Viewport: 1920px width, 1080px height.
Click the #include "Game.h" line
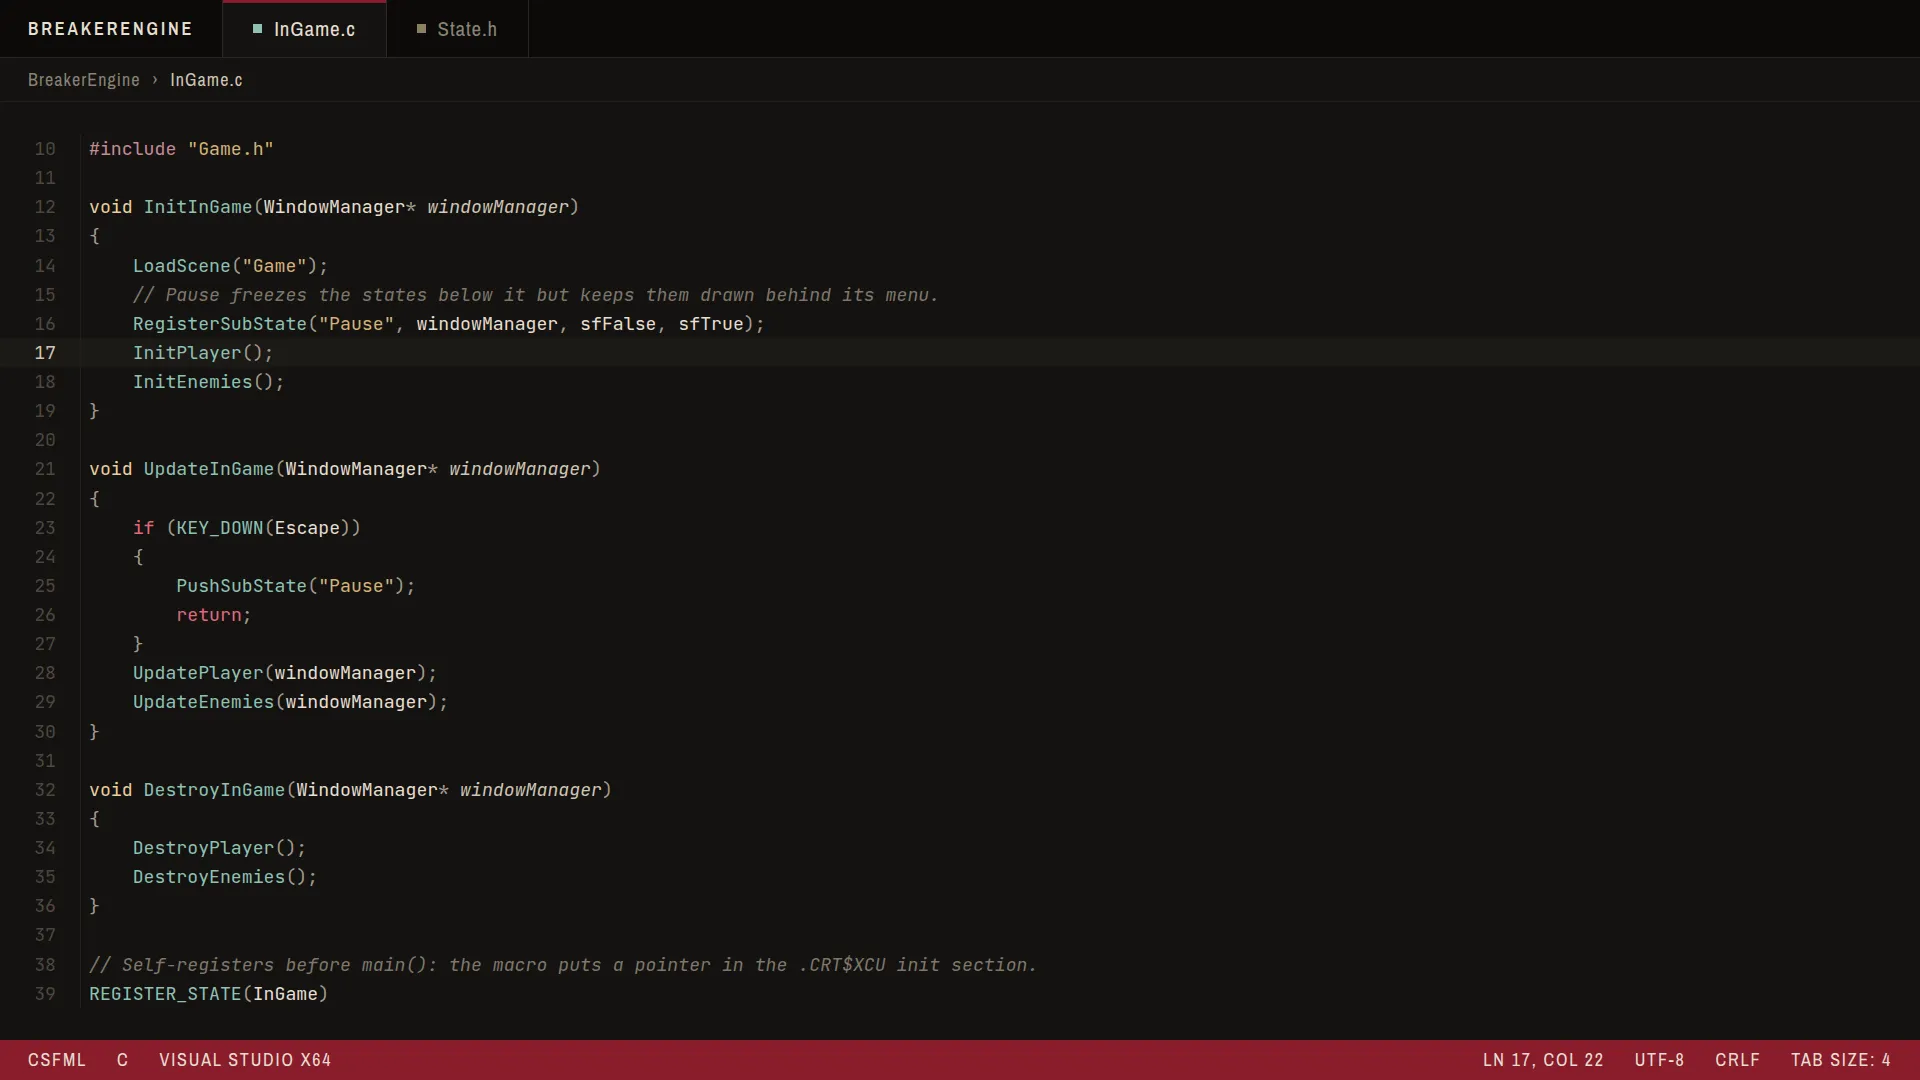(x=181, y=149)
